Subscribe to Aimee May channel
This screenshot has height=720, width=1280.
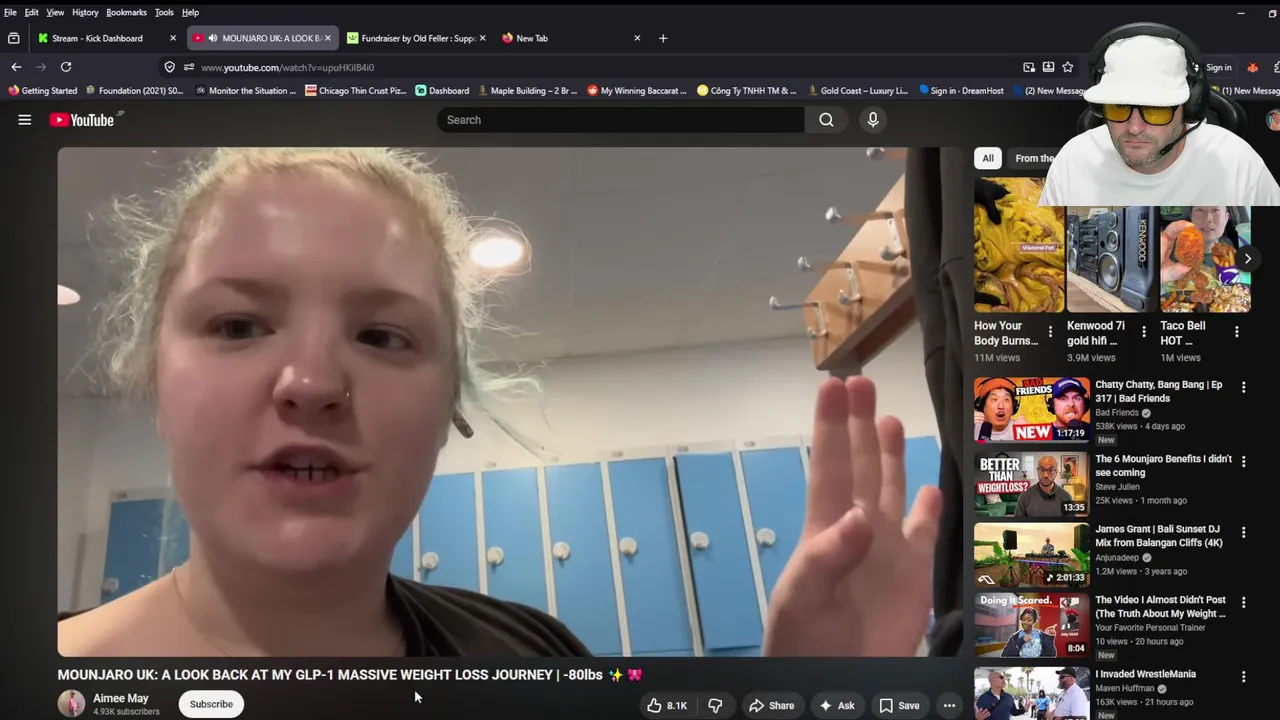click(211, 704)
